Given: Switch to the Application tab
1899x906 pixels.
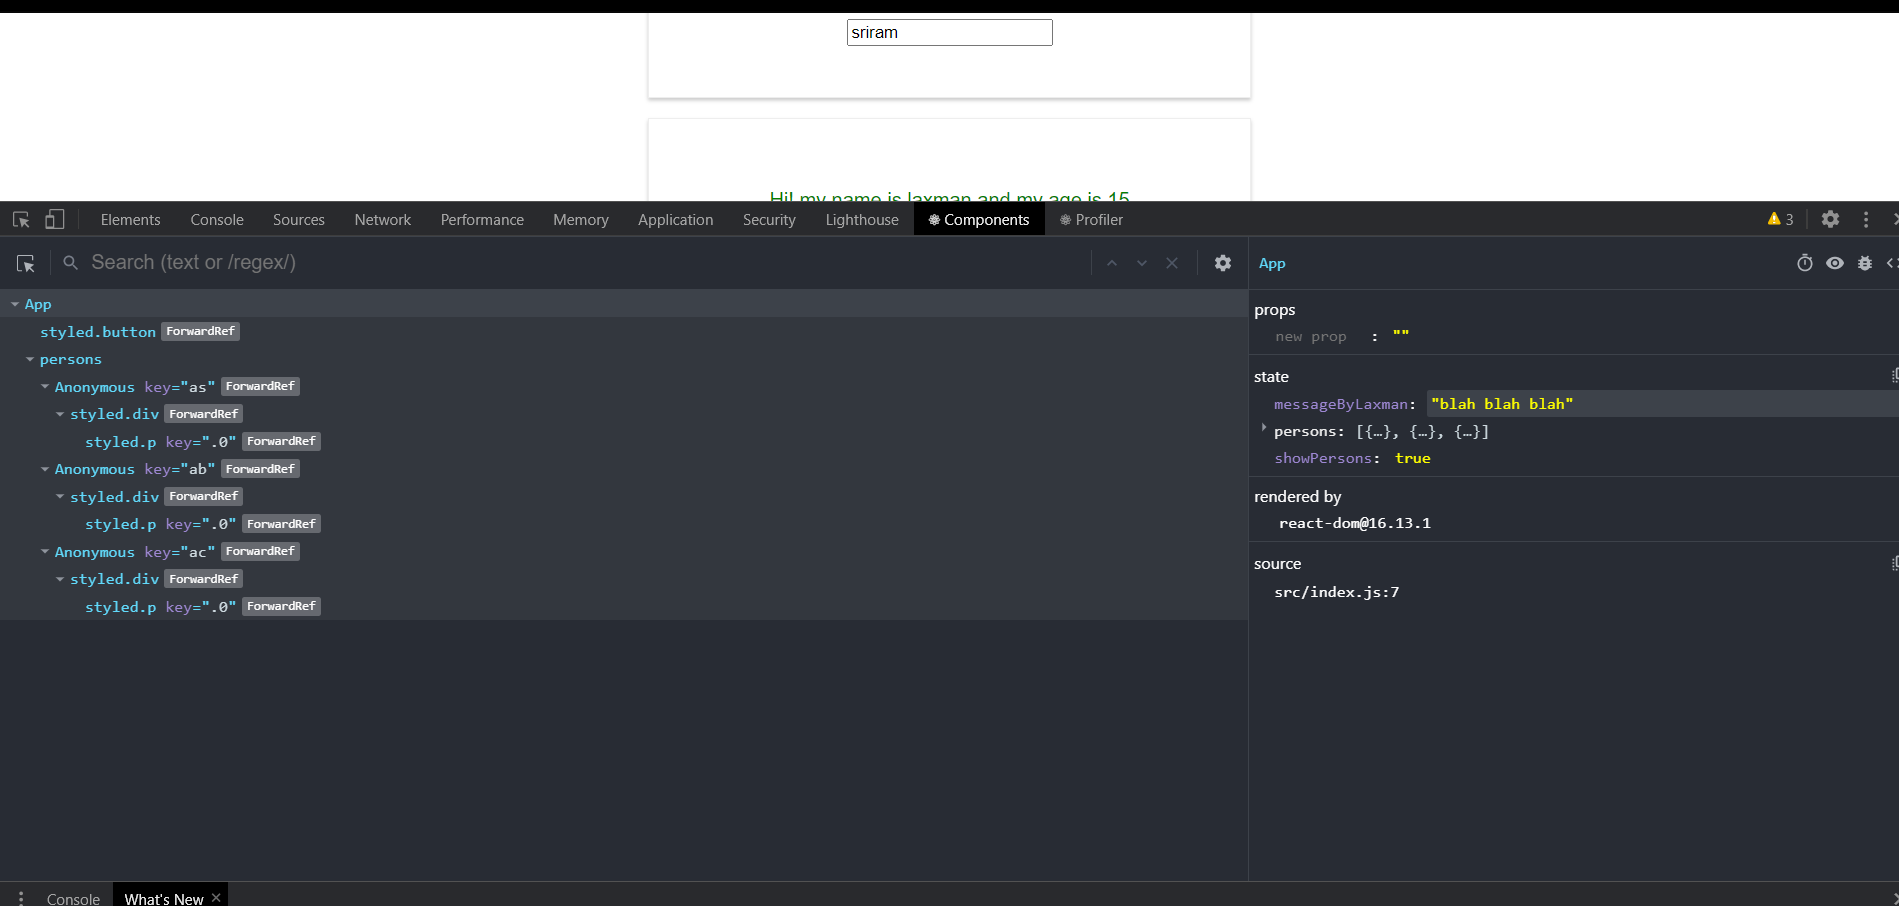Looking at the screenshot, I should (676, 220).
